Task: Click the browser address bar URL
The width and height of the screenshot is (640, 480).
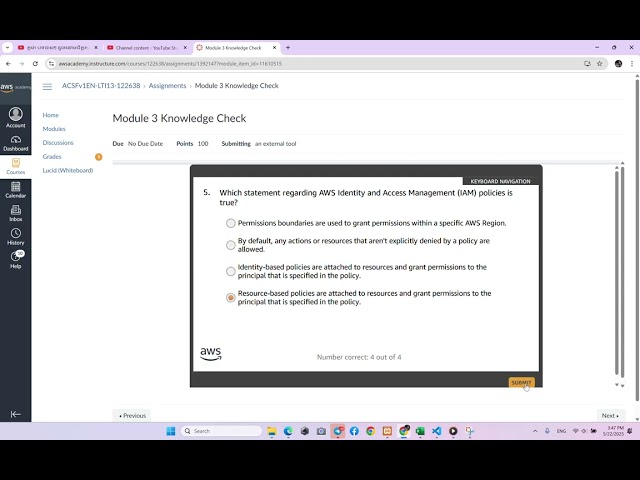Action: point(170,64)
